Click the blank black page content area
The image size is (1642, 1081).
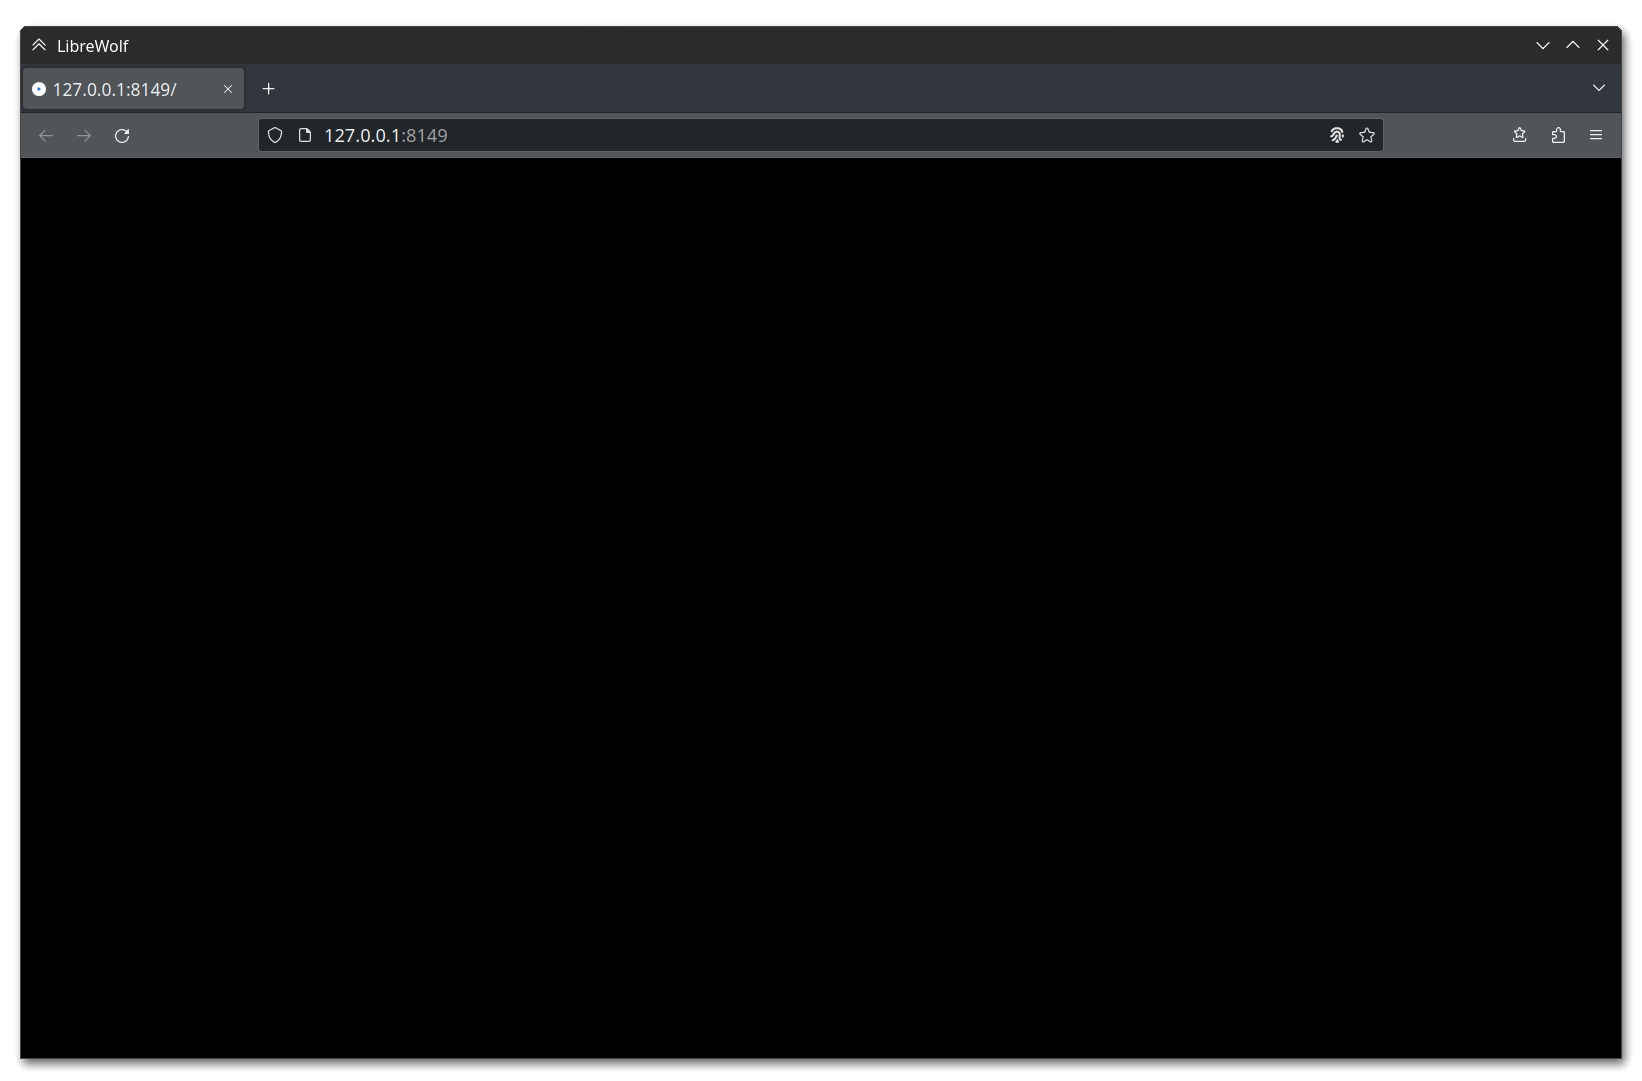point(820,600)
